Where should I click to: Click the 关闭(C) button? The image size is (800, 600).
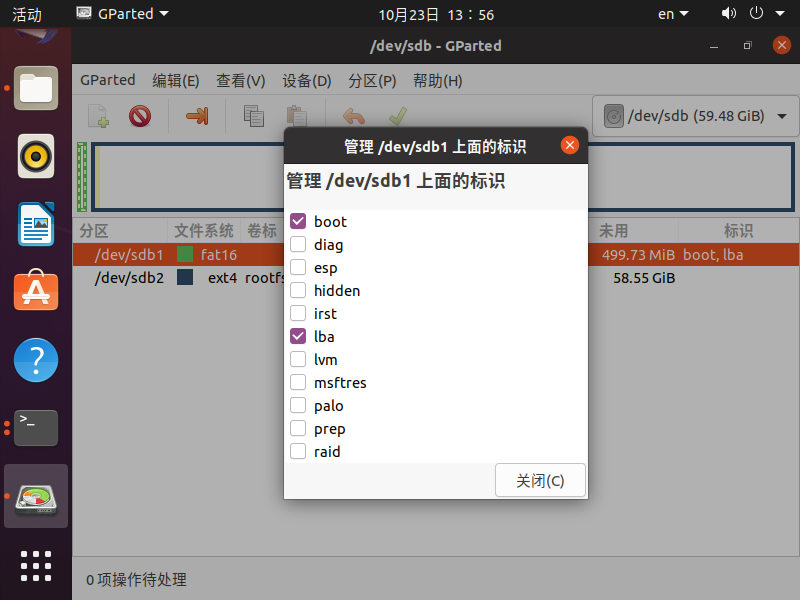540,480
